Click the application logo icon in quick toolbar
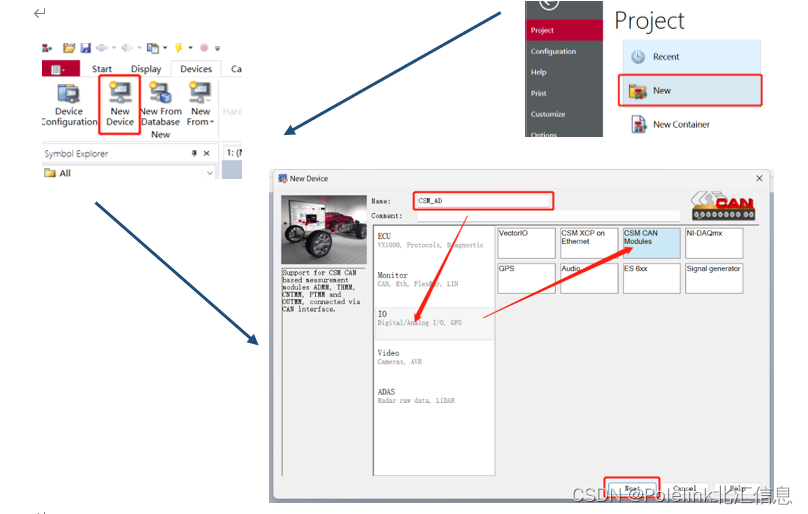Screen dimensions: 808x514 click(x=47, y=48)
